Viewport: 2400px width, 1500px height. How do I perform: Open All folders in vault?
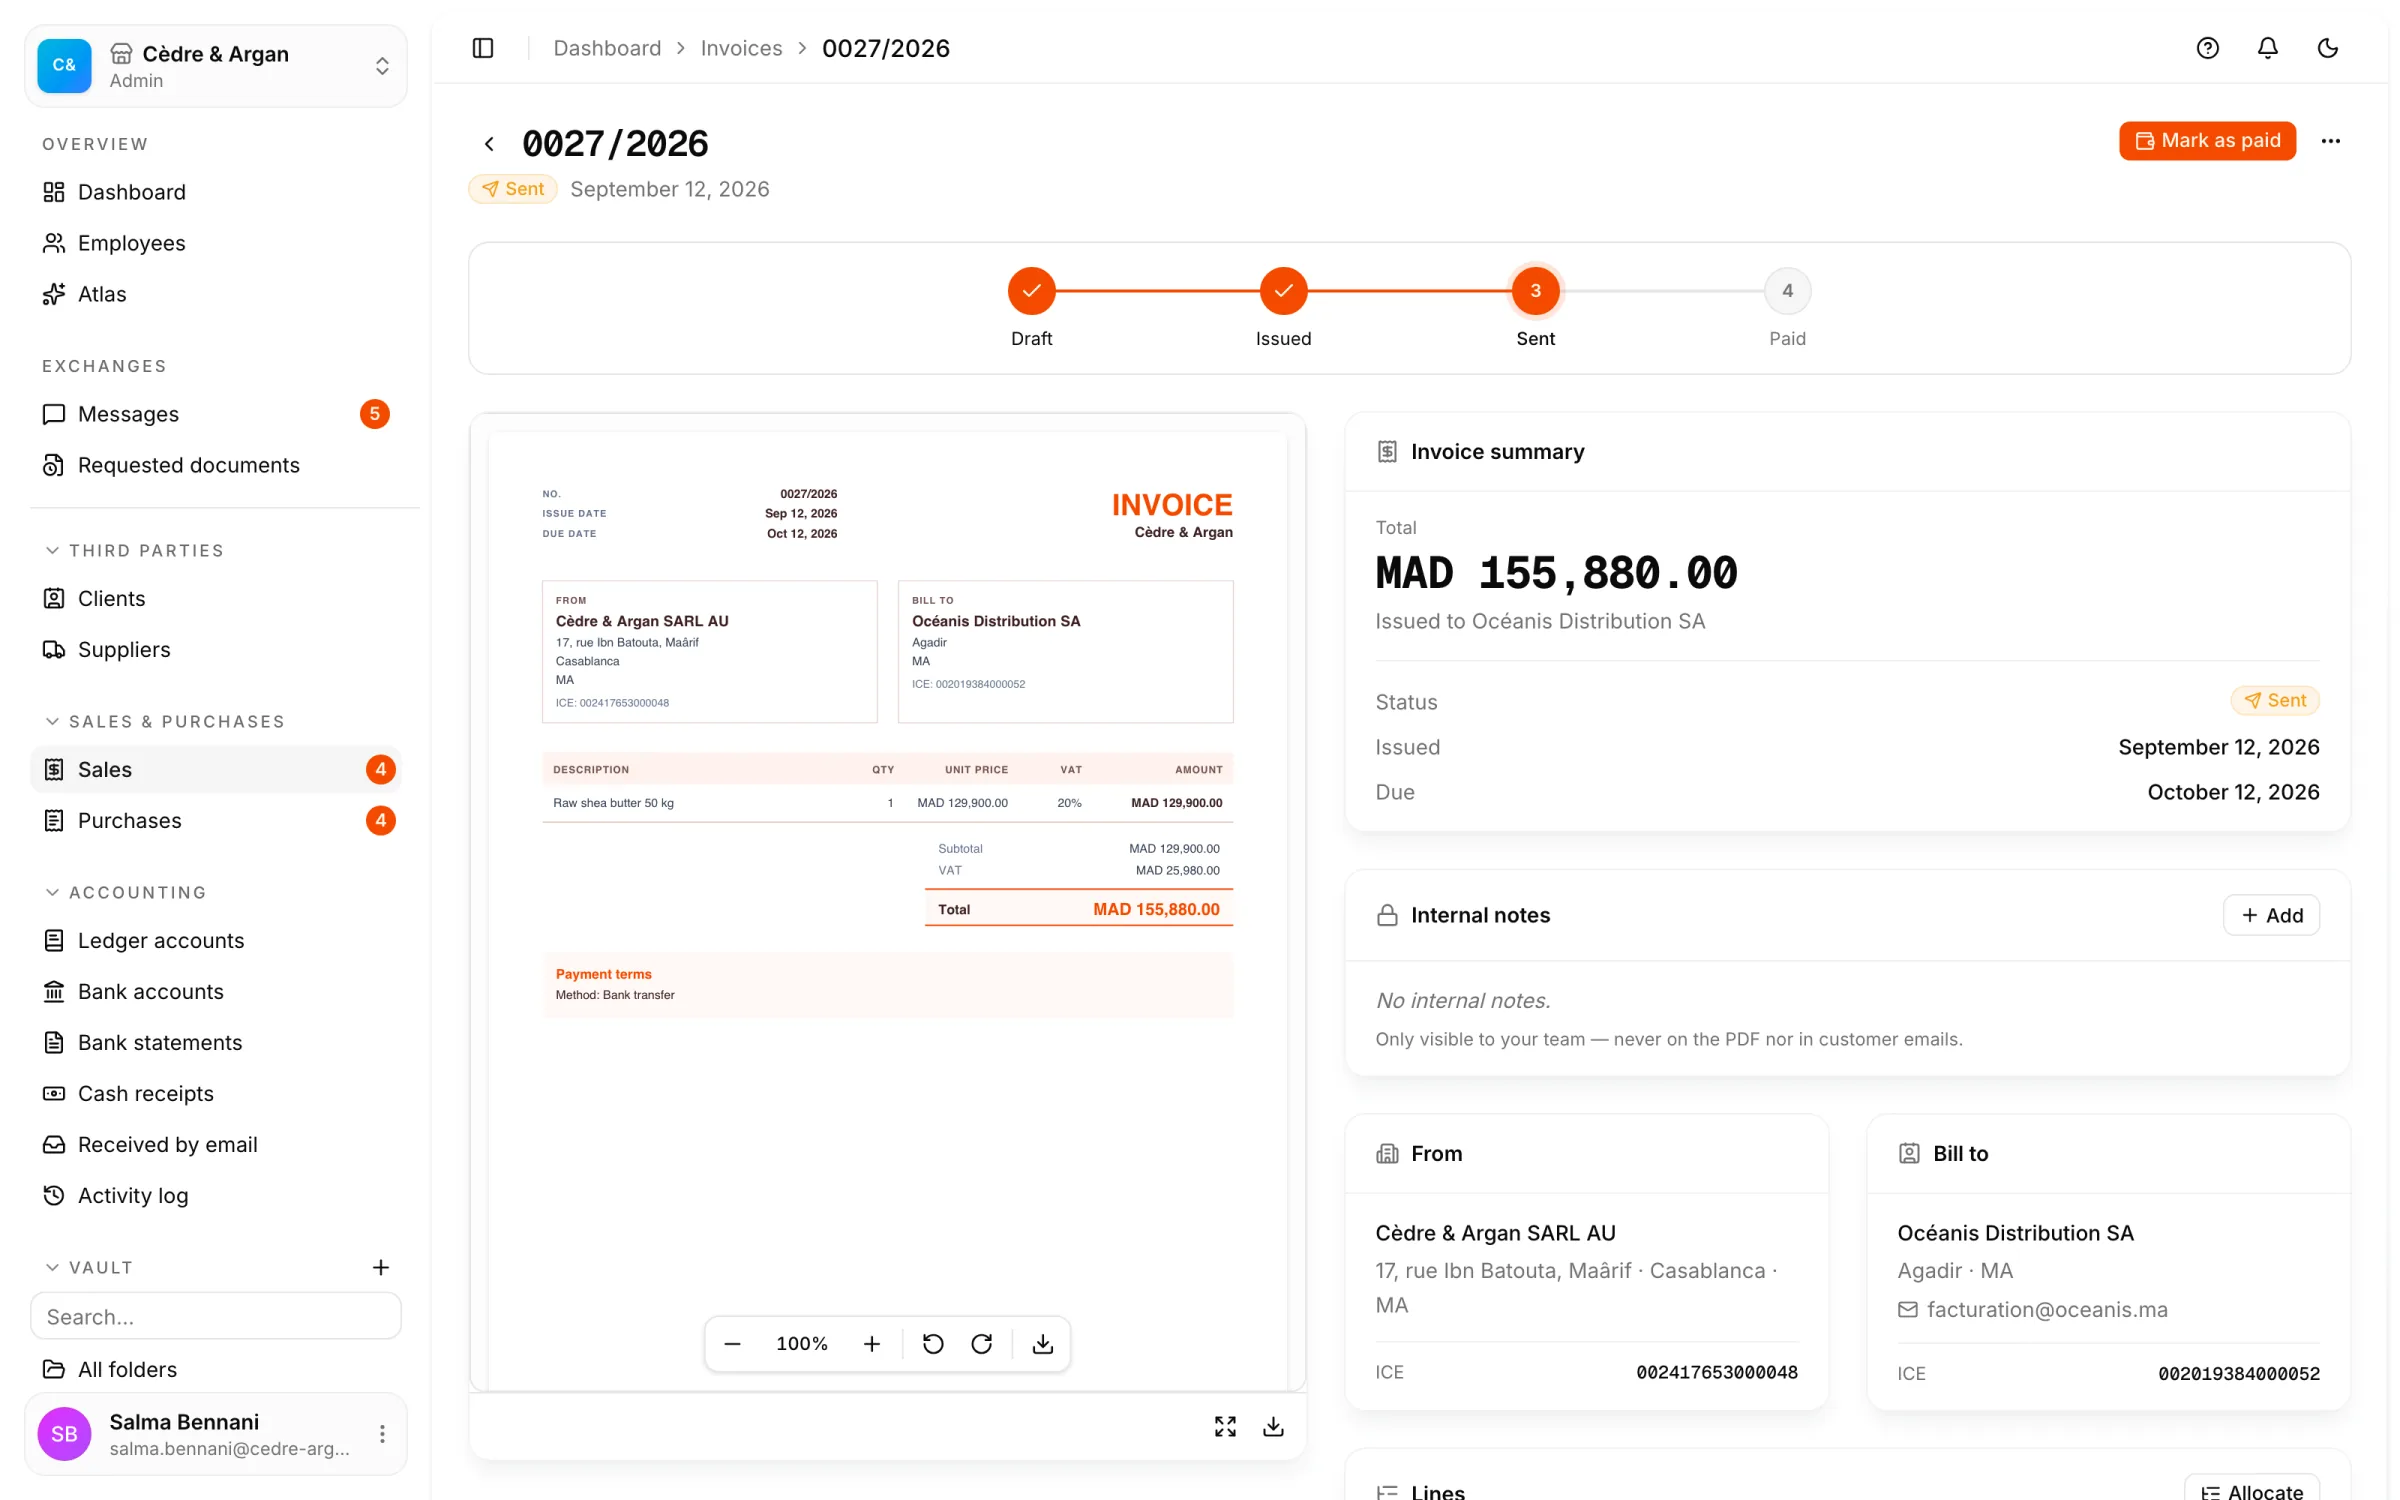[x=216, y=1370]
